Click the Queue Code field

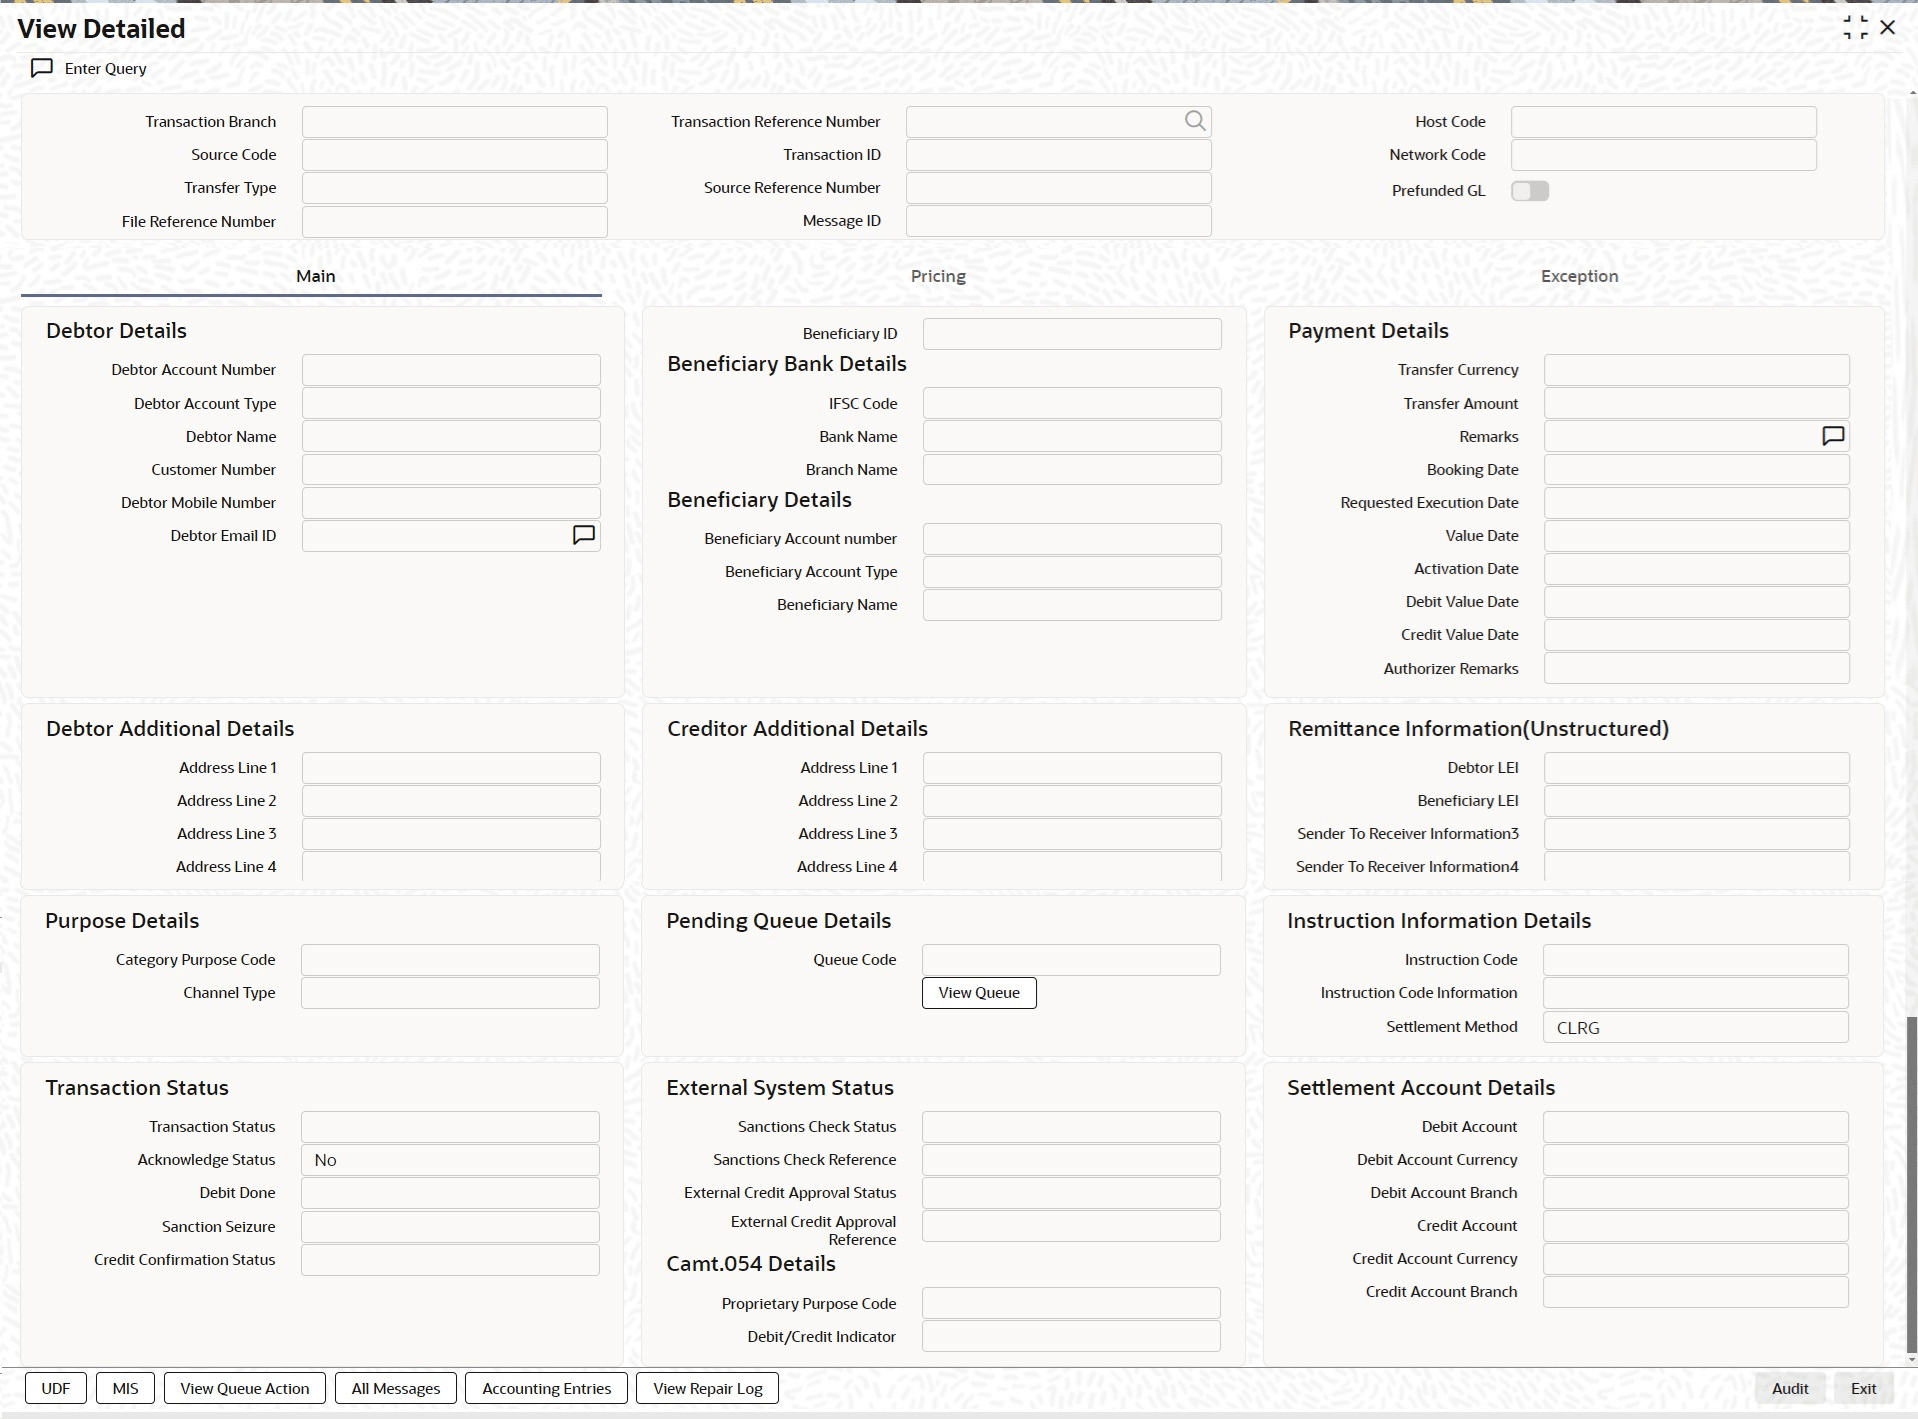[1071, 960]
